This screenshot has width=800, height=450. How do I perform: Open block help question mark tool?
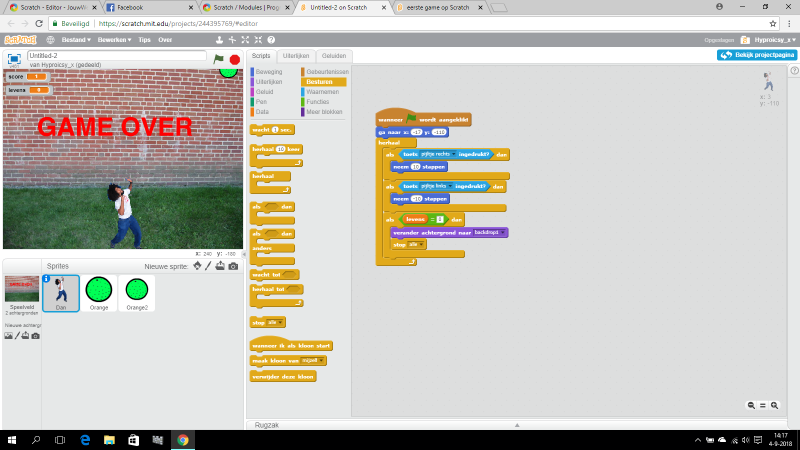tap(271, 40)
